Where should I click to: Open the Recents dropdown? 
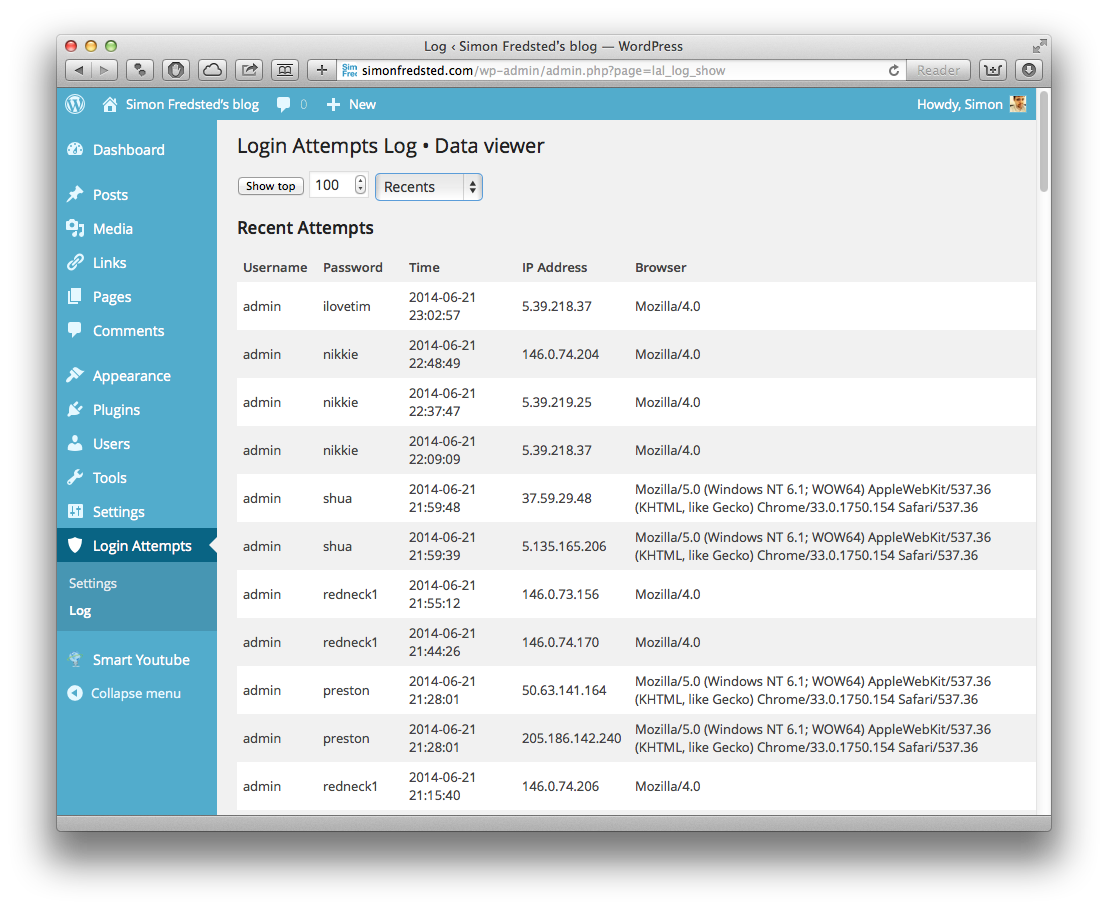point(429,187)
